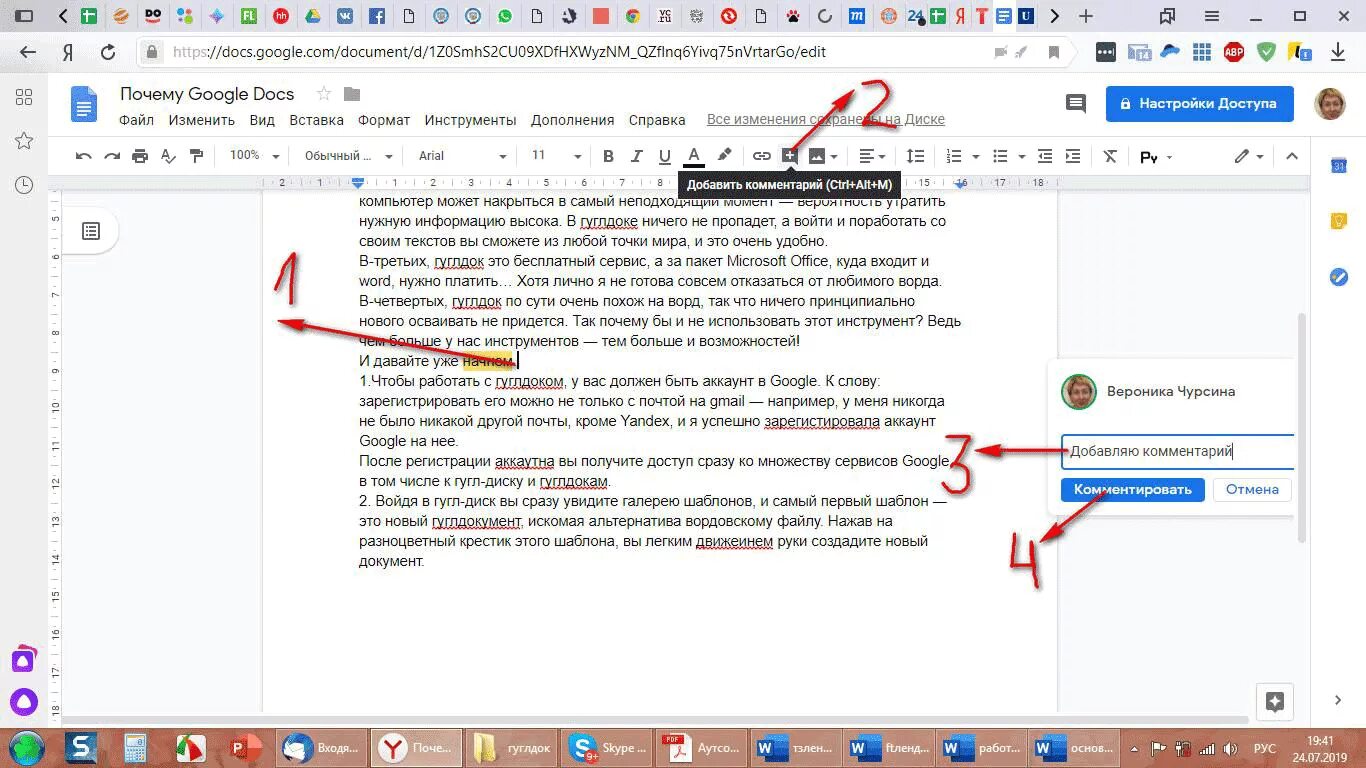Open the text color picker
Image resolution: width=1366 pixels, height=768 pixels.
[694, 156]
